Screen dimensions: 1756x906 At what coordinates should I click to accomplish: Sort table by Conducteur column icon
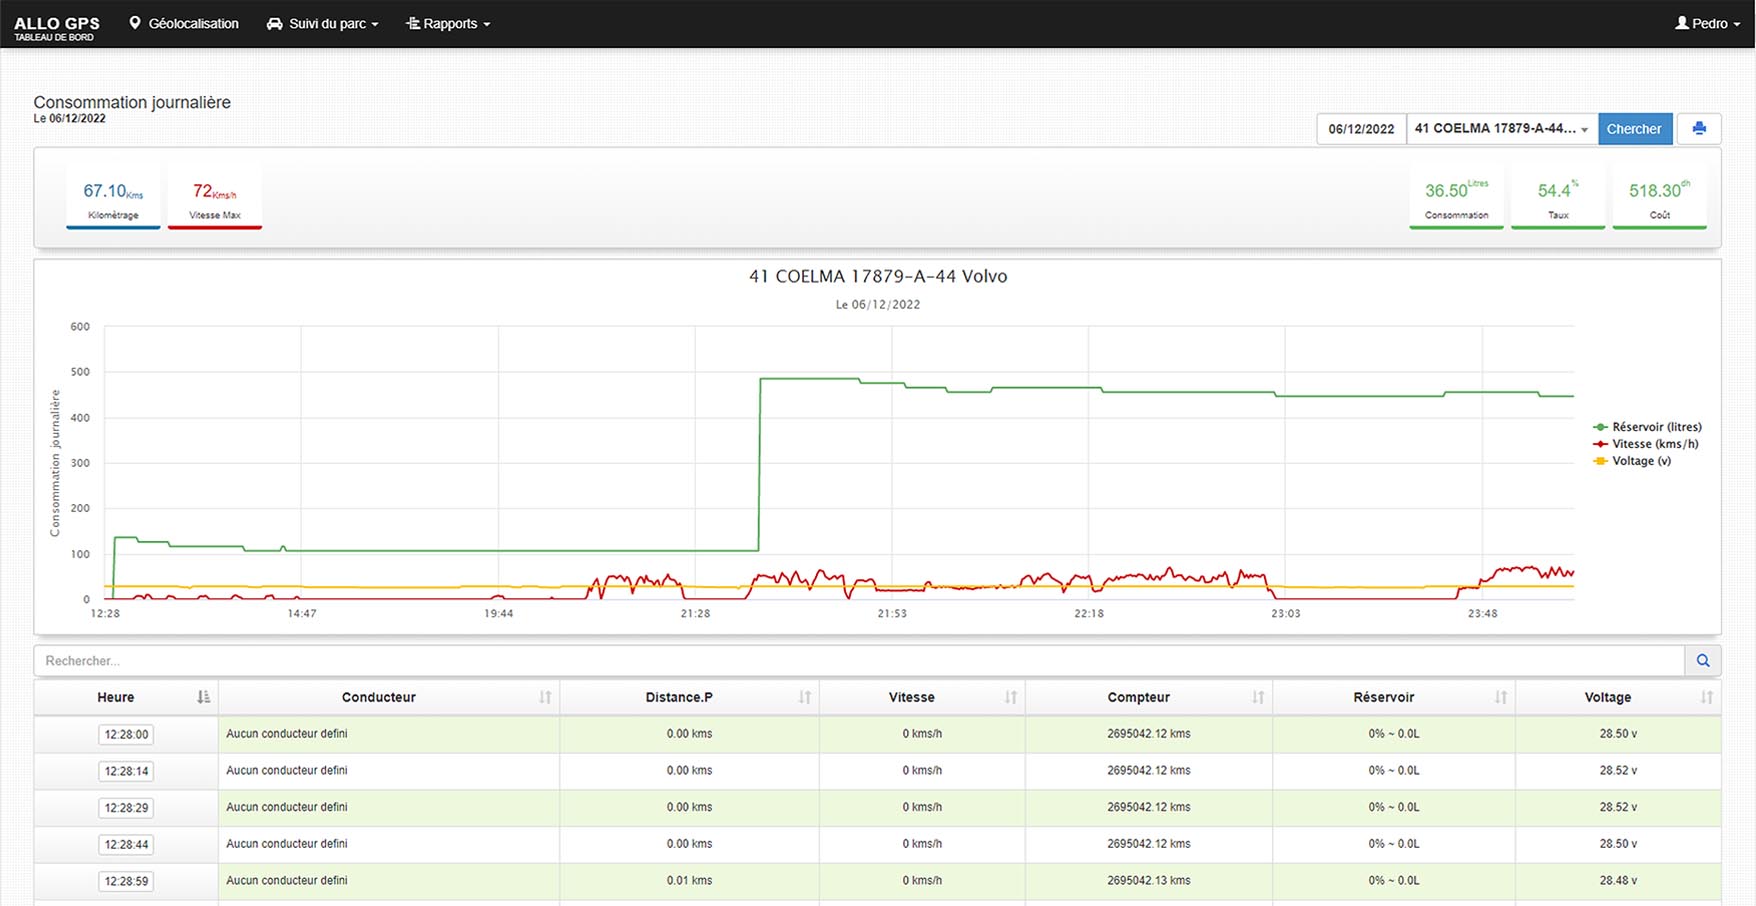click(545, 697)
